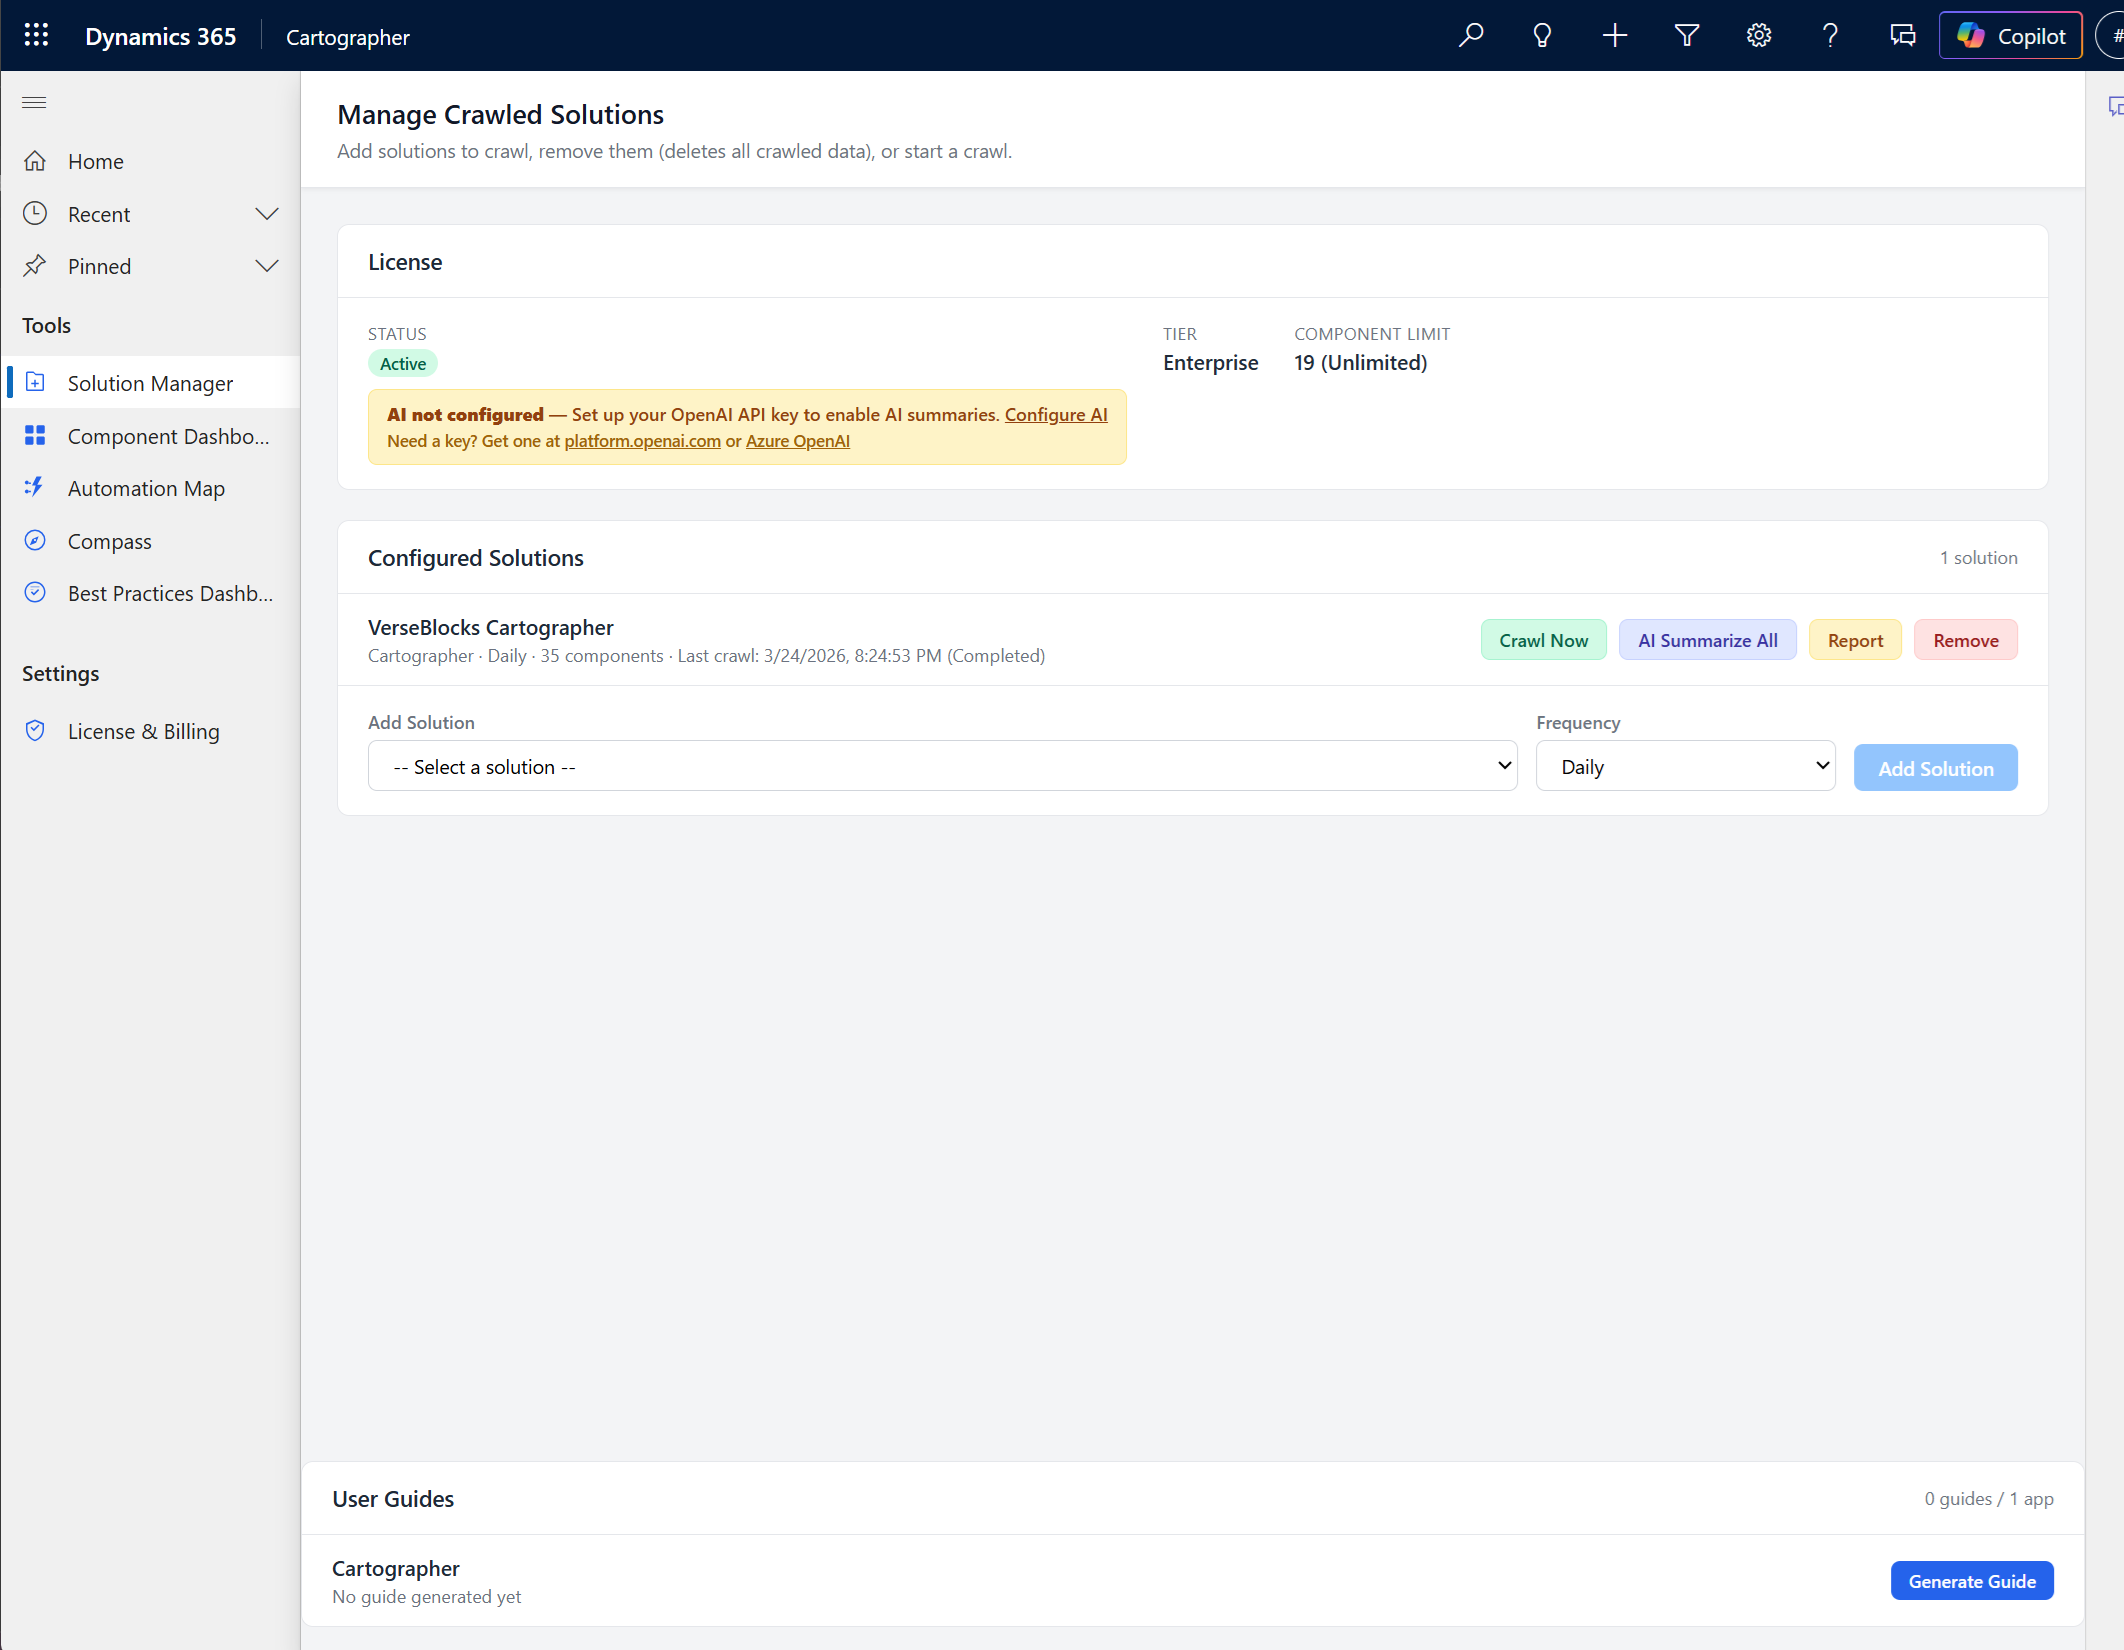The image size is (2124, 1650).
Task: Click the VerseBlocks Cartographer solution name
Action: tap(490, 627)
